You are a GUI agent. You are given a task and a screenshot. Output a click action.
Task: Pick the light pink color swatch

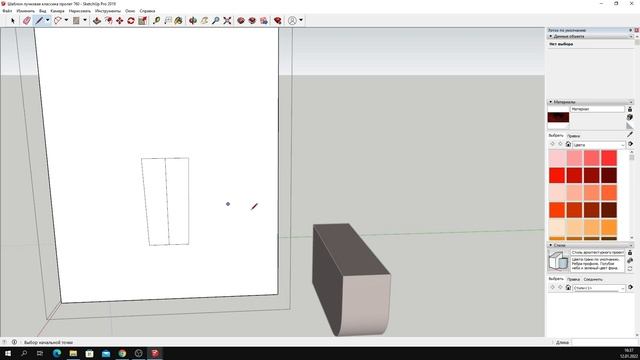click(557, 158)
